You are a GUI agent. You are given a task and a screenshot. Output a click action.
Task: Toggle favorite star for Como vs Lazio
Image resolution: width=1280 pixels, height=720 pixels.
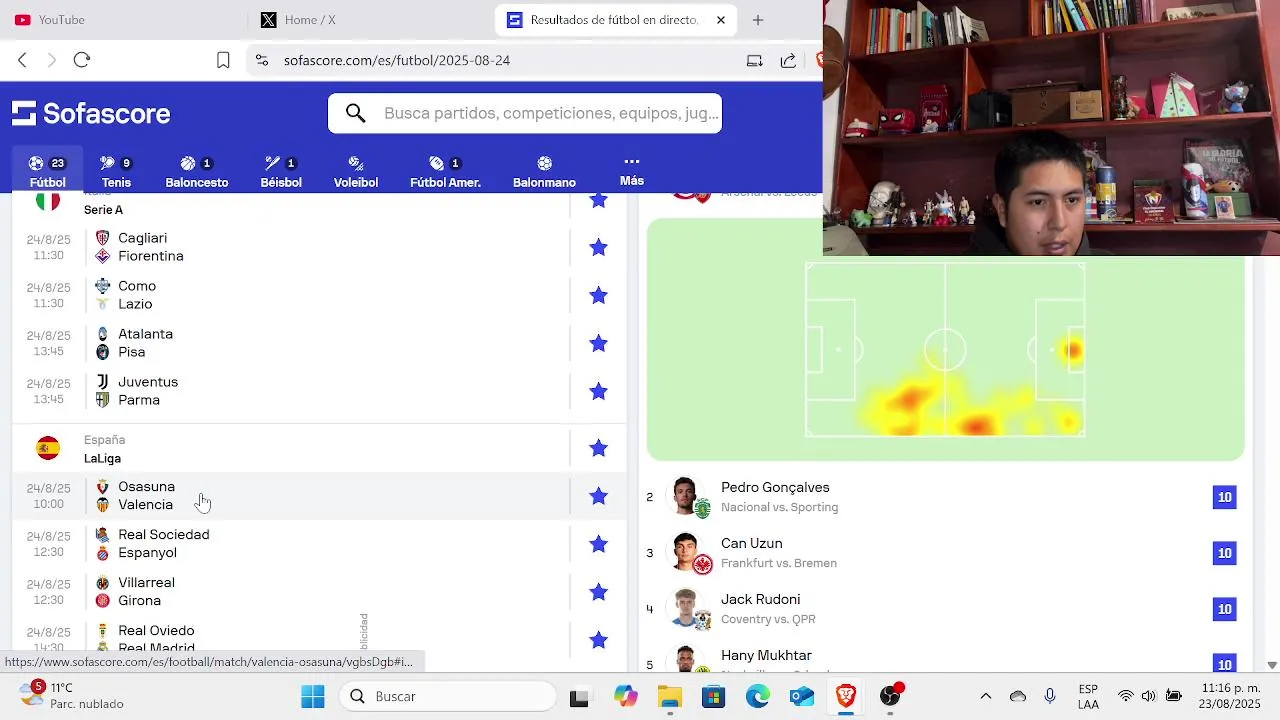click(598, 295)
